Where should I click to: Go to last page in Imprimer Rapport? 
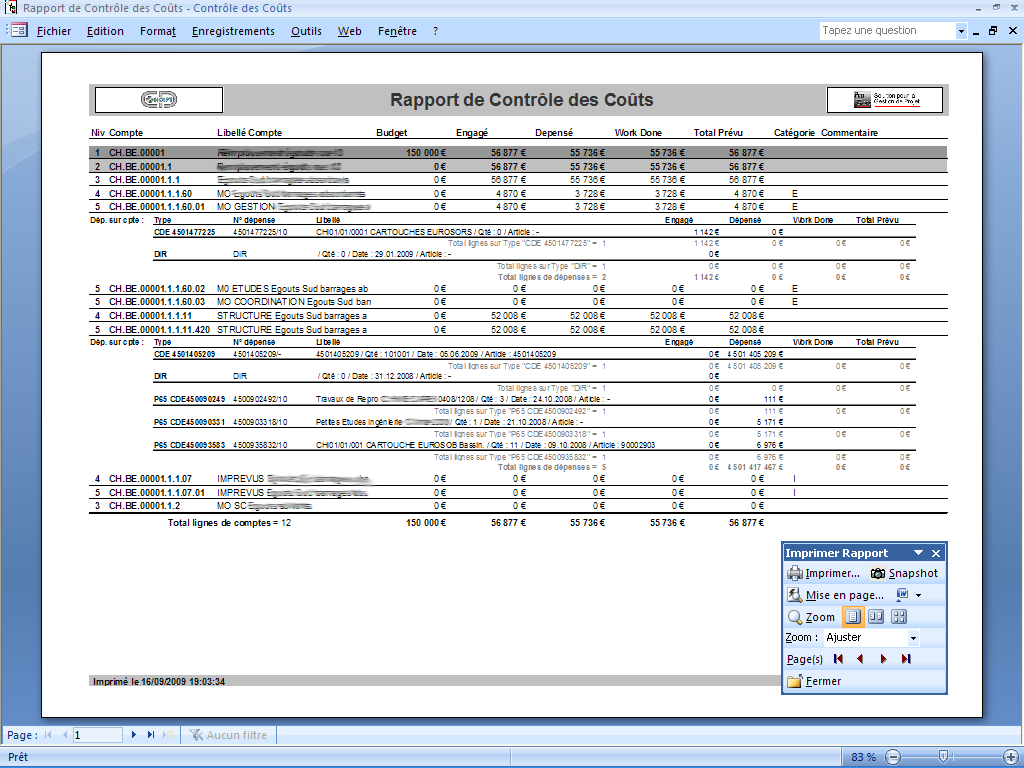click(906, 659)
